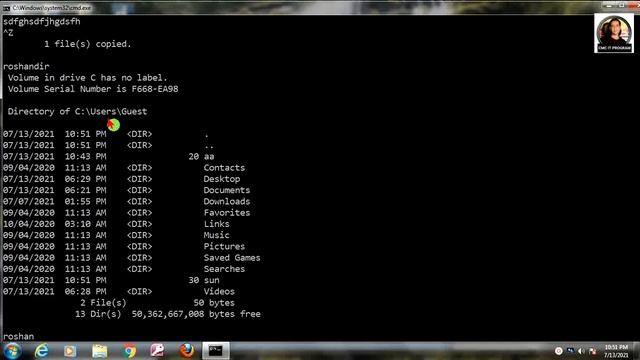Click the '2 File(s)' summary text

coord(103,303)
